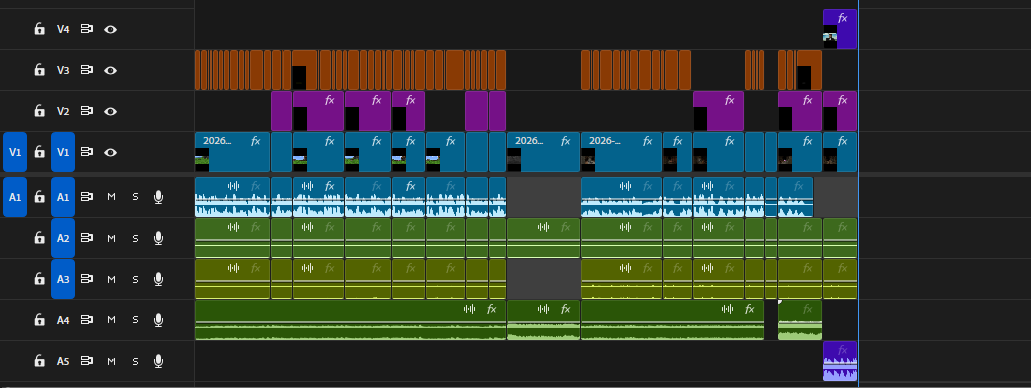Toggle V1 source patching button

point(15,152)
